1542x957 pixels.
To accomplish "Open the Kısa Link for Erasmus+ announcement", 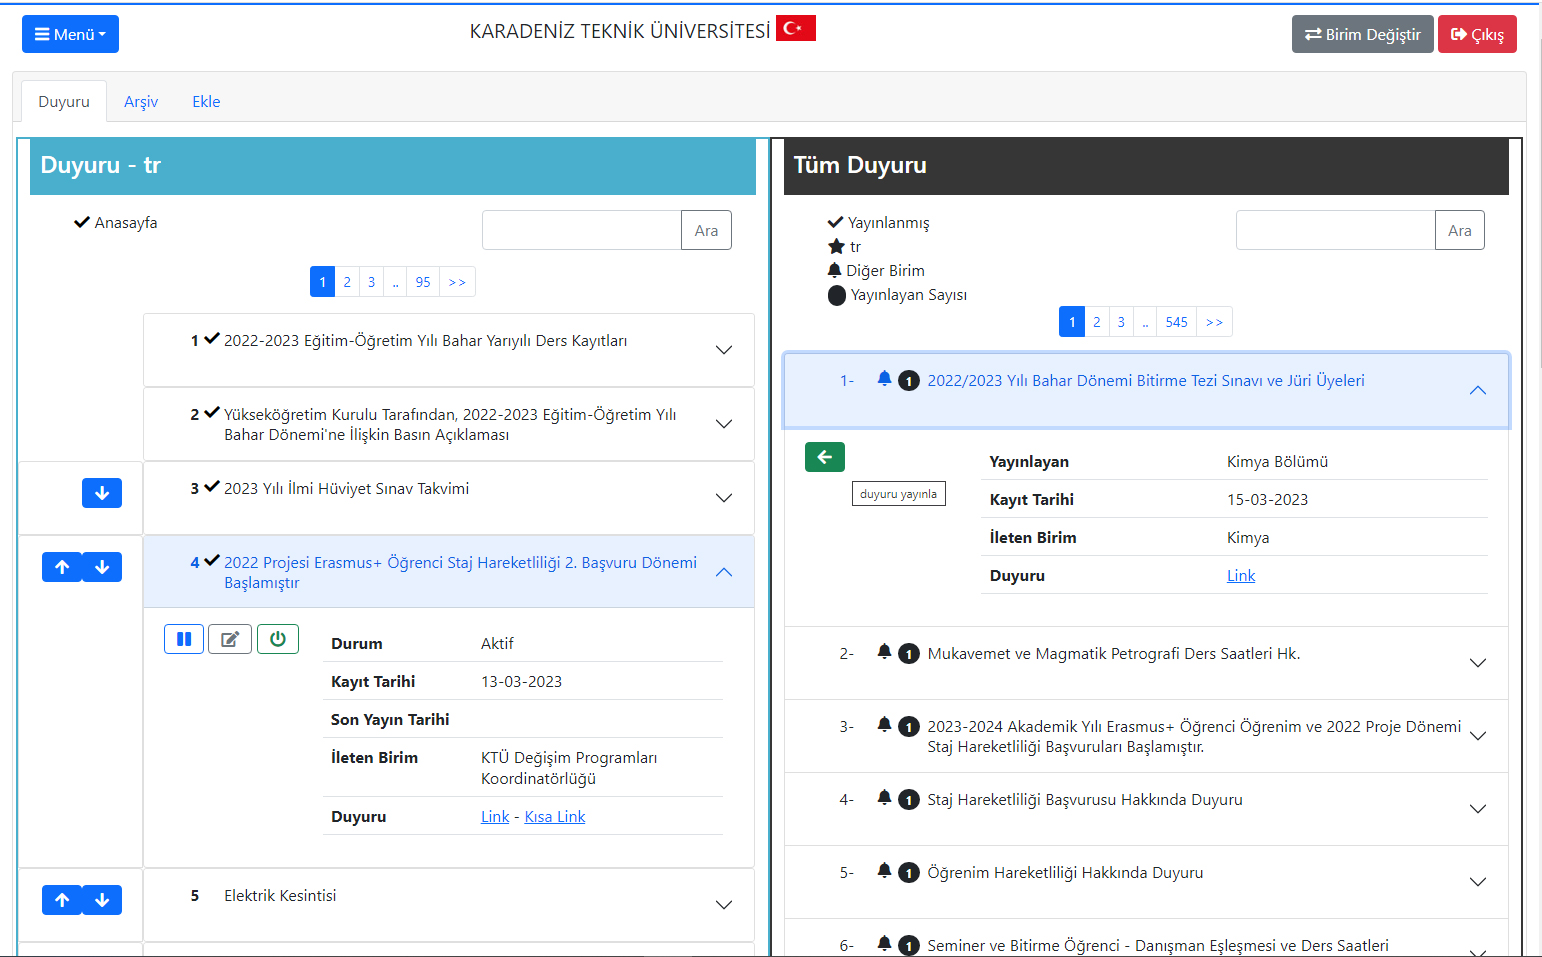I will (555, 816).
